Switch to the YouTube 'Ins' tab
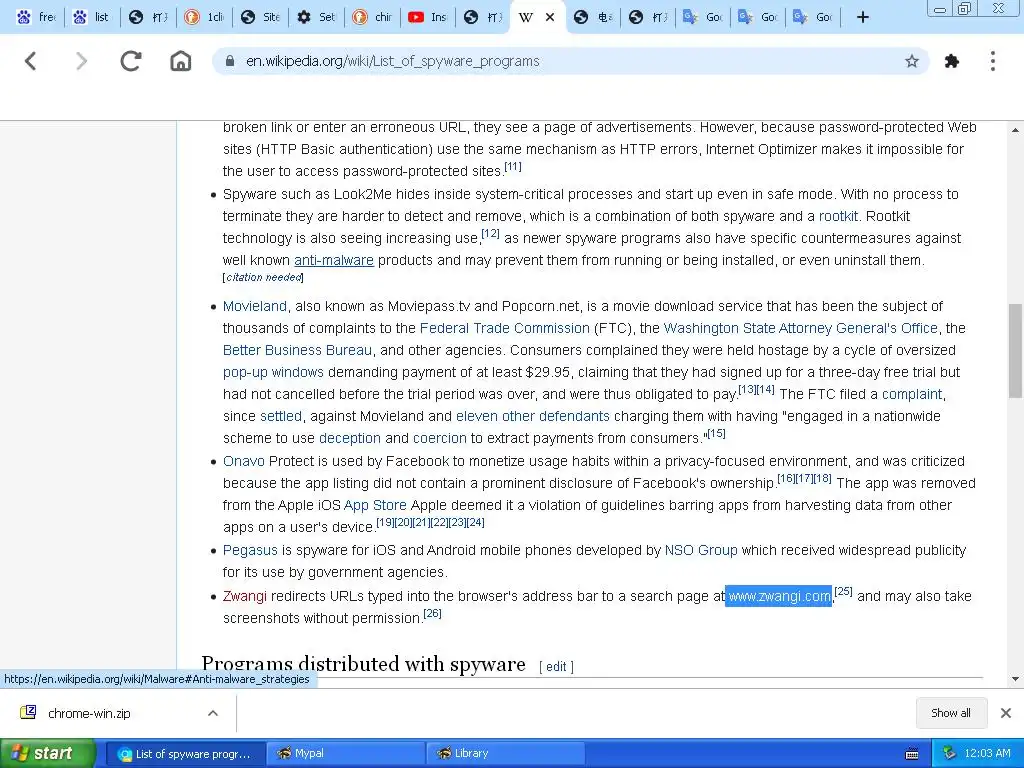The width and height of the screenshot is (1024, 768). tap(430, 17)
